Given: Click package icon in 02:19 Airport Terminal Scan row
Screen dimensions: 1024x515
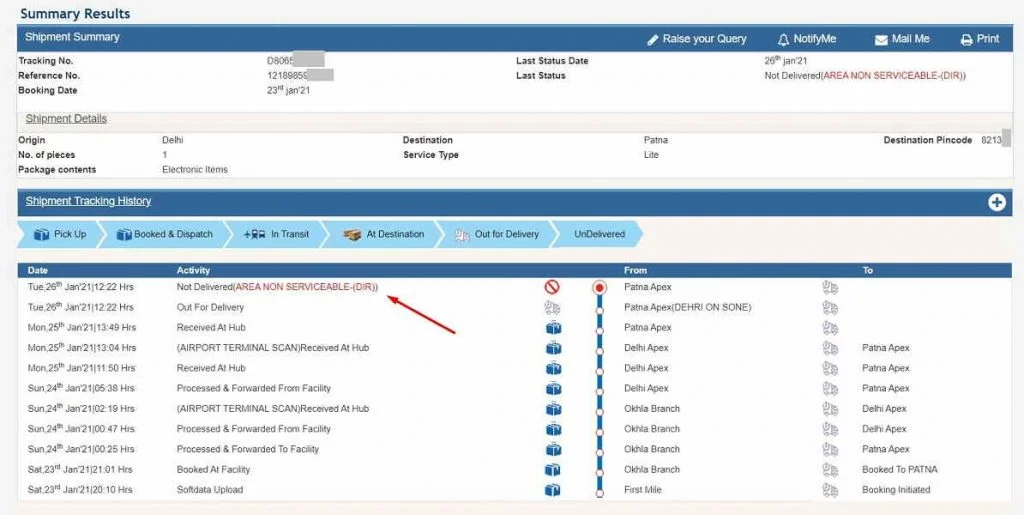Looking at the screenshot, I should (552, 409).
